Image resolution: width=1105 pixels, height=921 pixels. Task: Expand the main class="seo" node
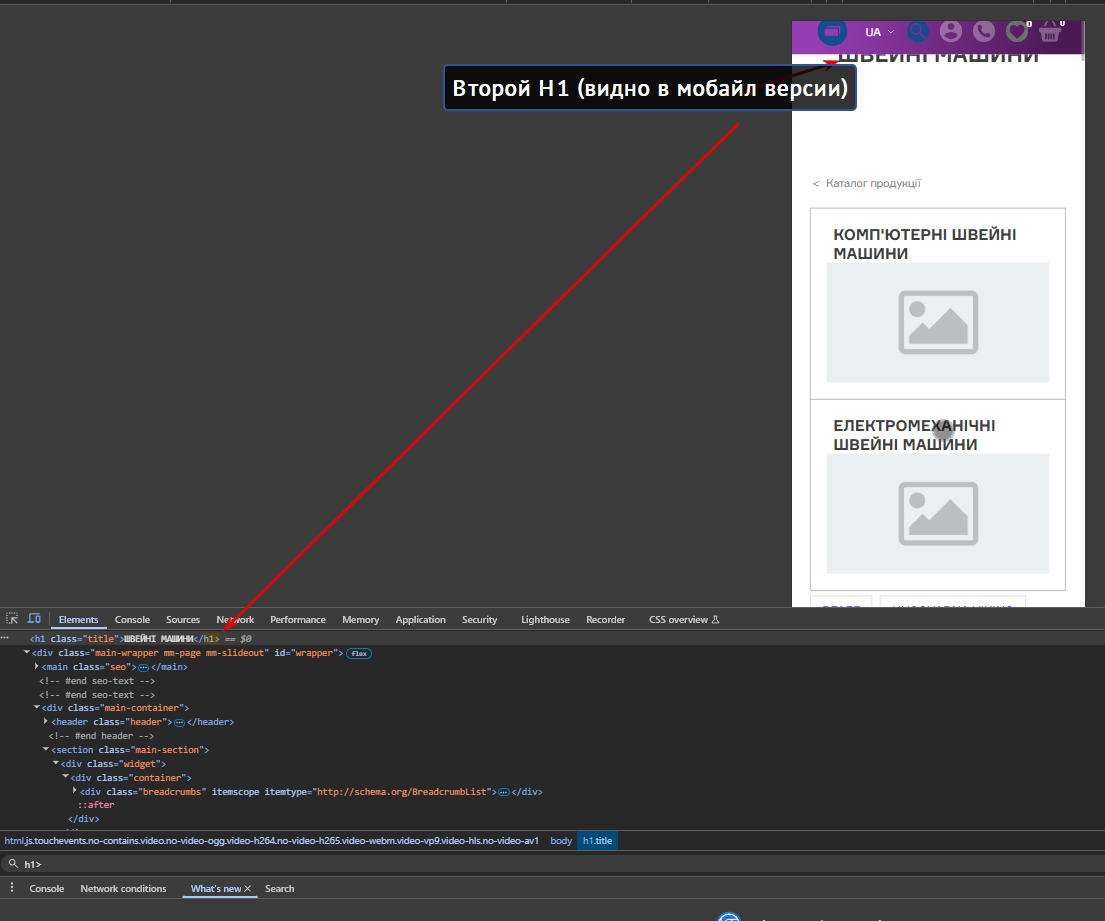coord(37,666)
